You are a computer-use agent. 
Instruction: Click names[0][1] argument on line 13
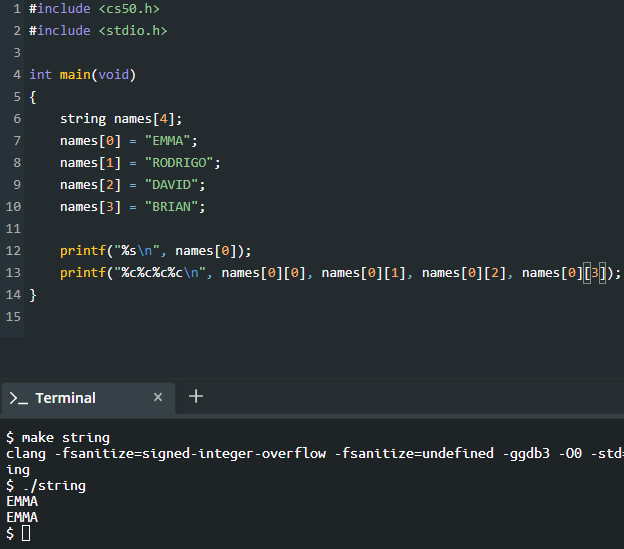point(363,273)
